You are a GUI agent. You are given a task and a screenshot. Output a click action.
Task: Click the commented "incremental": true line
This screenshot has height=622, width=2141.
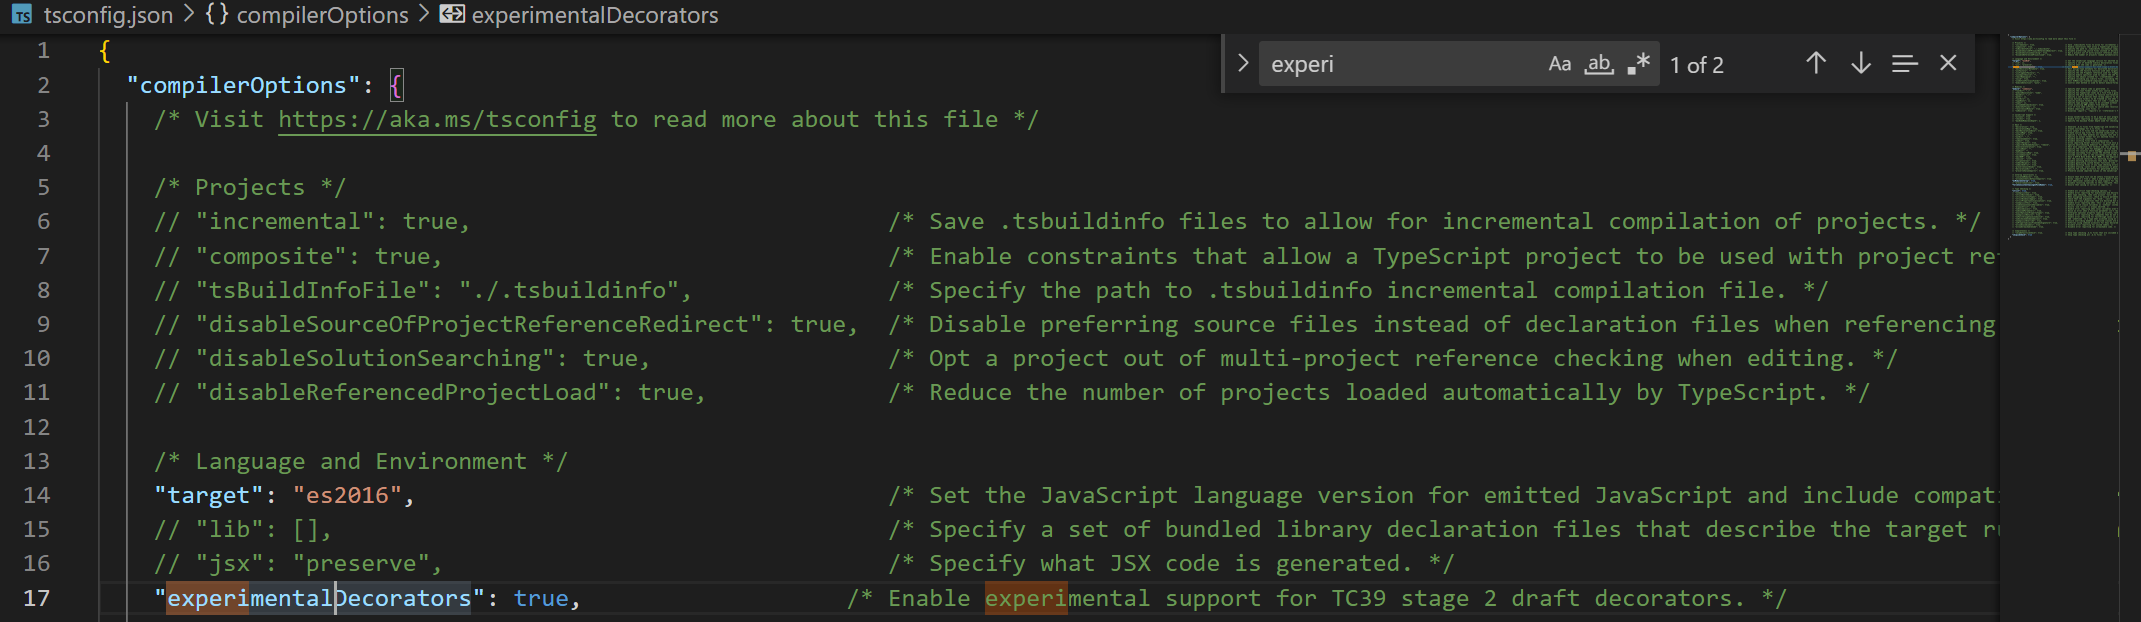[x=312, y=221]
